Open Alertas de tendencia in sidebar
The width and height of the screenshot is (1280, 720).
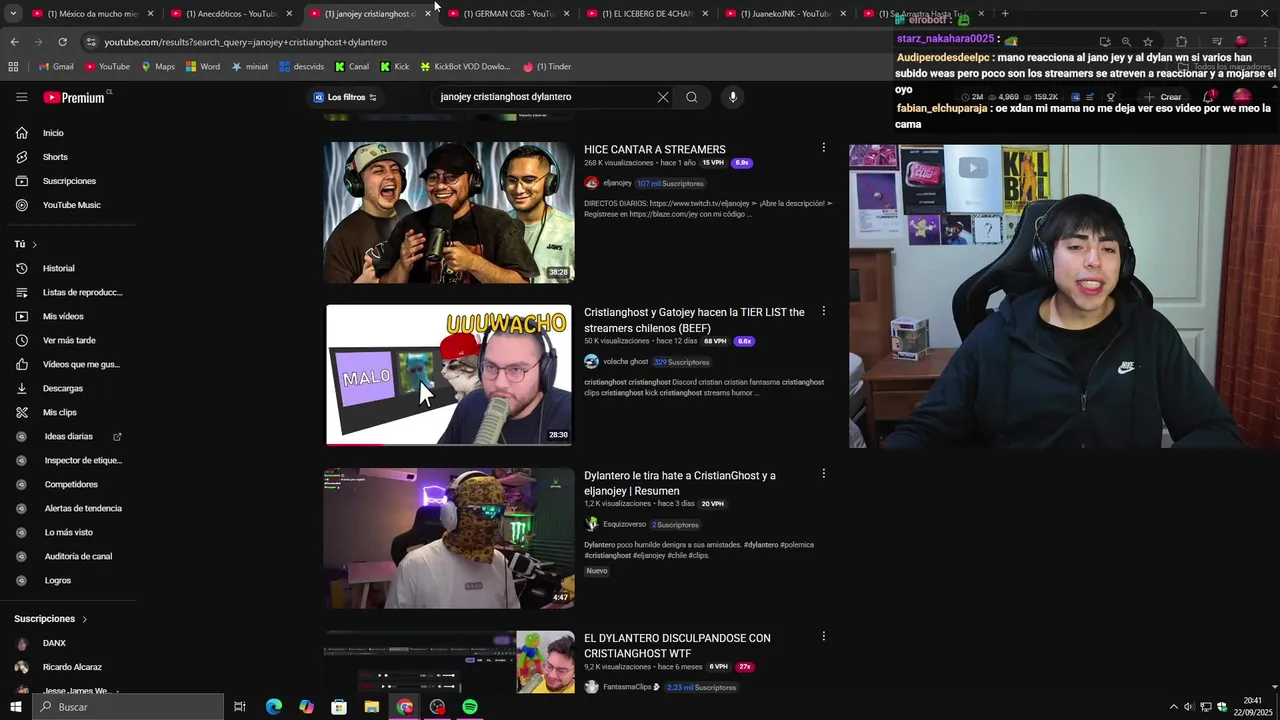[x=82, y=508]
